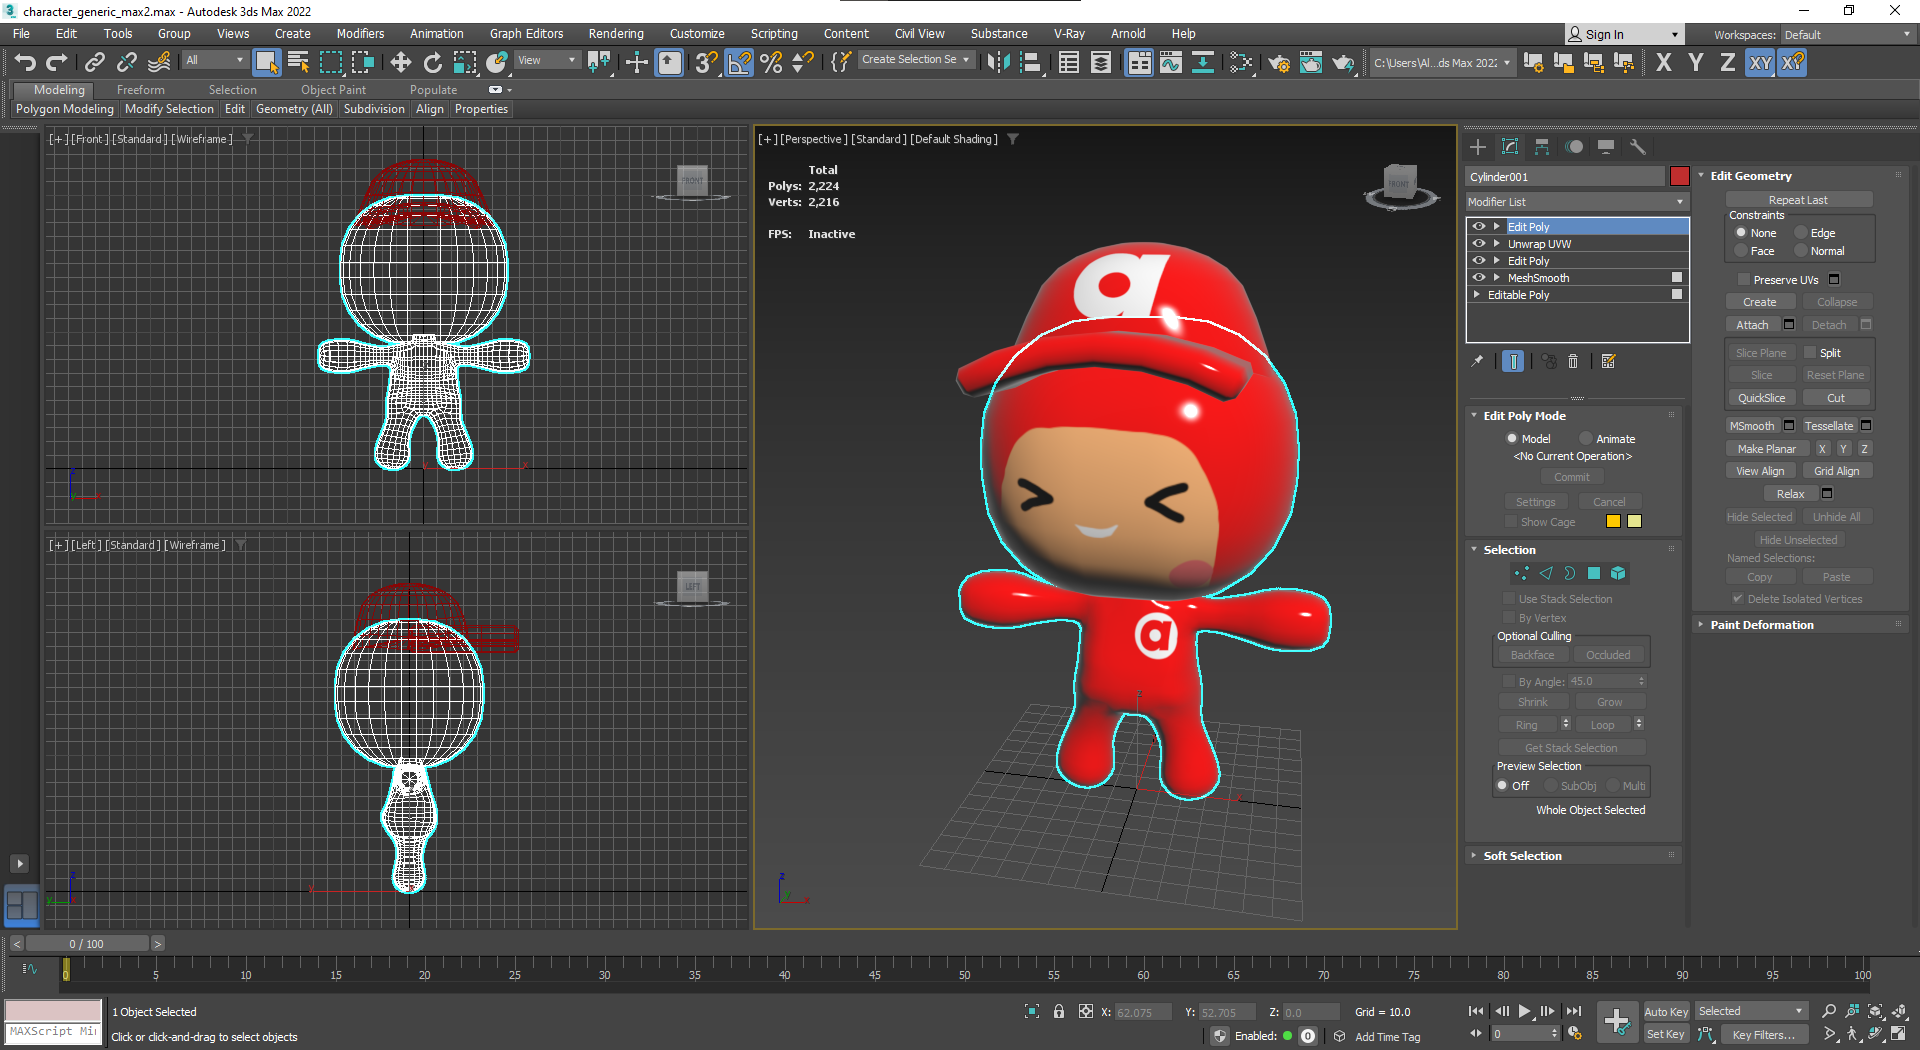
Task: Switch to the Freeform ribbon tab
Action: [x=140, y=90]
